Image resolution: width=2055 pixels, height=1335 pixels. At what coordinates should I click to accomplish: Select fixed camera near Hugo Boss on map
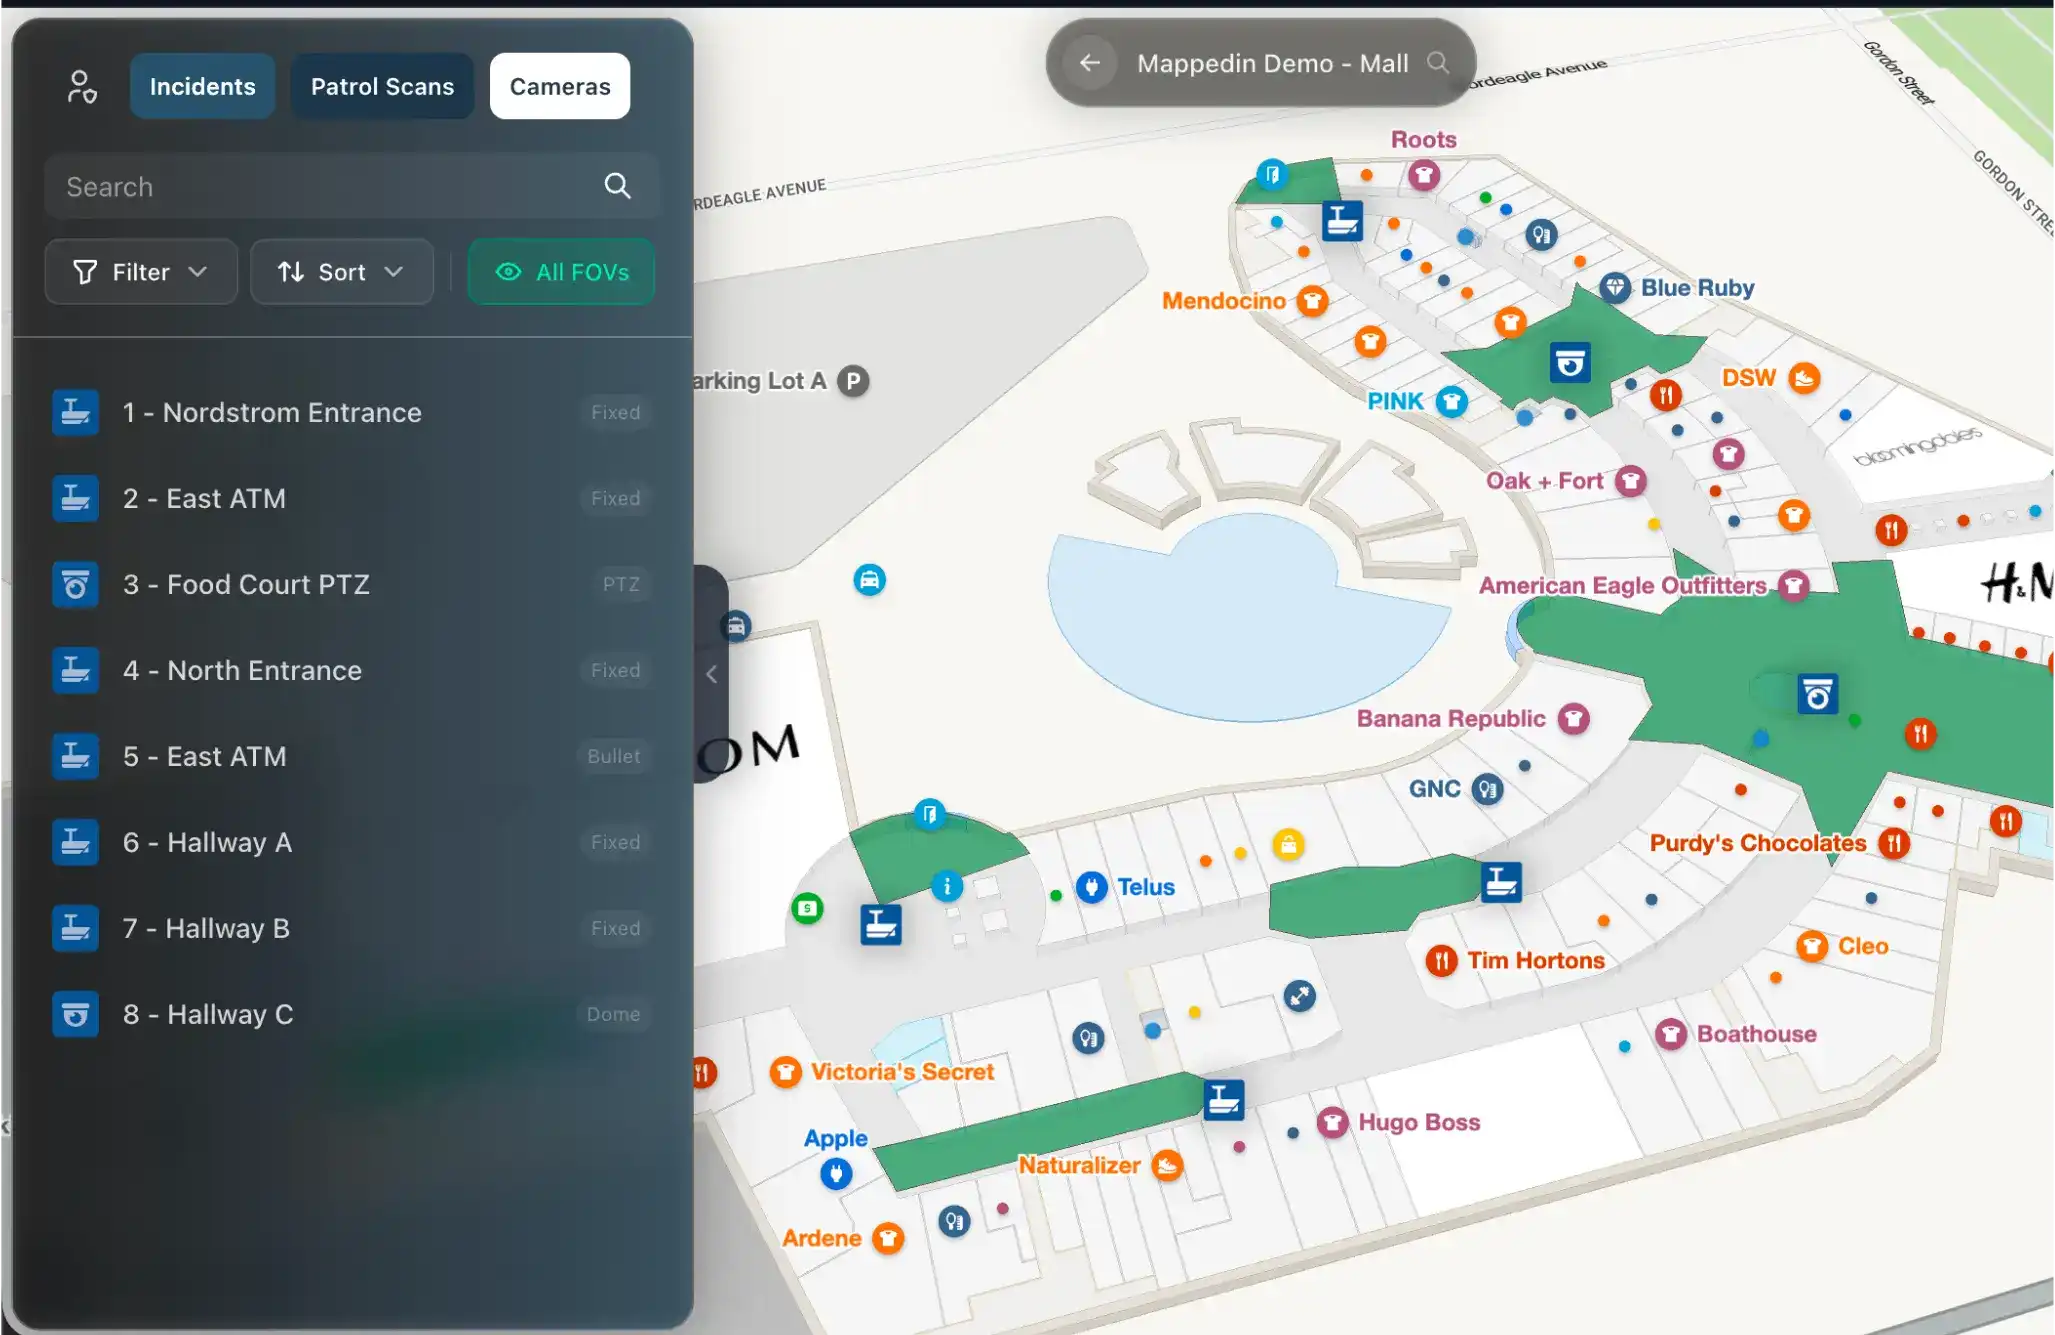tap(1223, 1100)
